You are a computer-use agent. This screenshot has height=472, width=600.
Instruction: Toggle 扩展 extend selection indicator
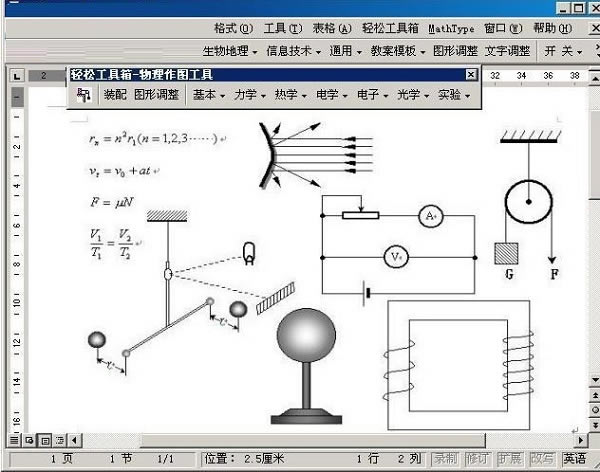point(510,459)
